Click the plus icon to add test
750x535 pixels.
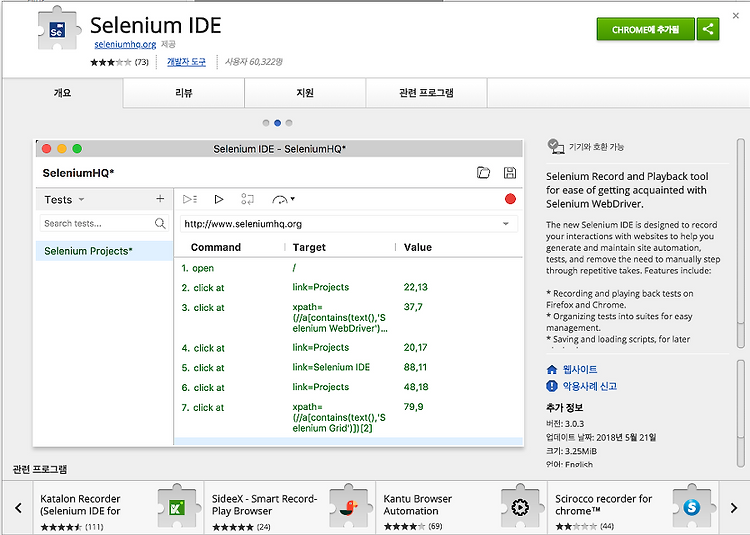pos(160,199)
